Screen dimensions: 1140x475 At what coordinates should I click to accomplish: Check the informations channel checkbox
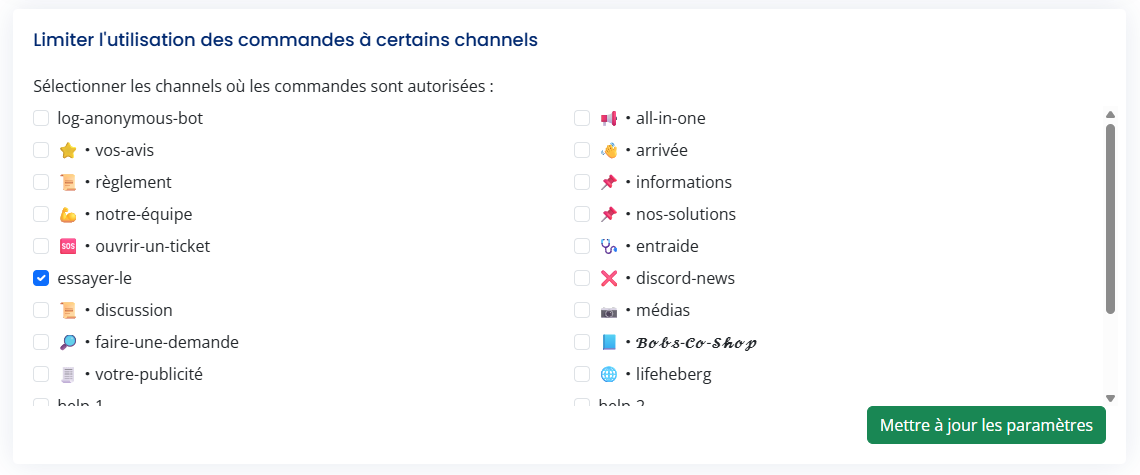click(x=582, y=182)
